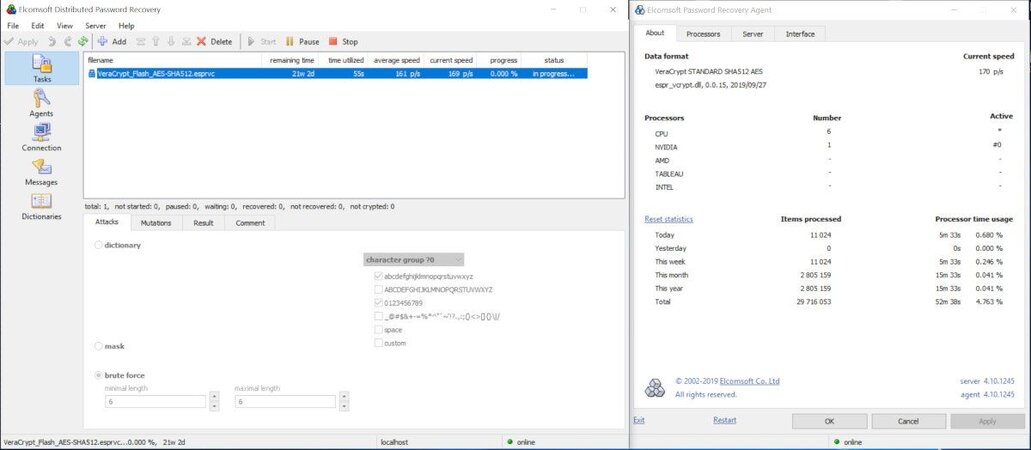The image size is (1031, 450).
Task: Open the View menu
Action: coord(64,26)
